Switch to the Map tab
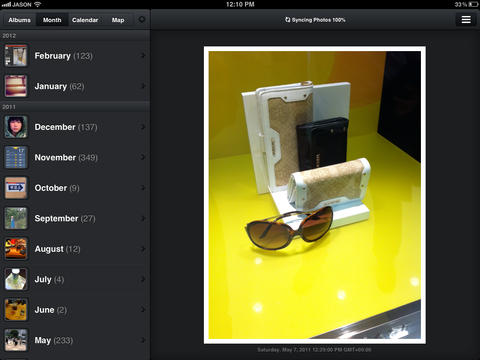The height and width of the screenshot is (360, 480). tap(118, 20)
